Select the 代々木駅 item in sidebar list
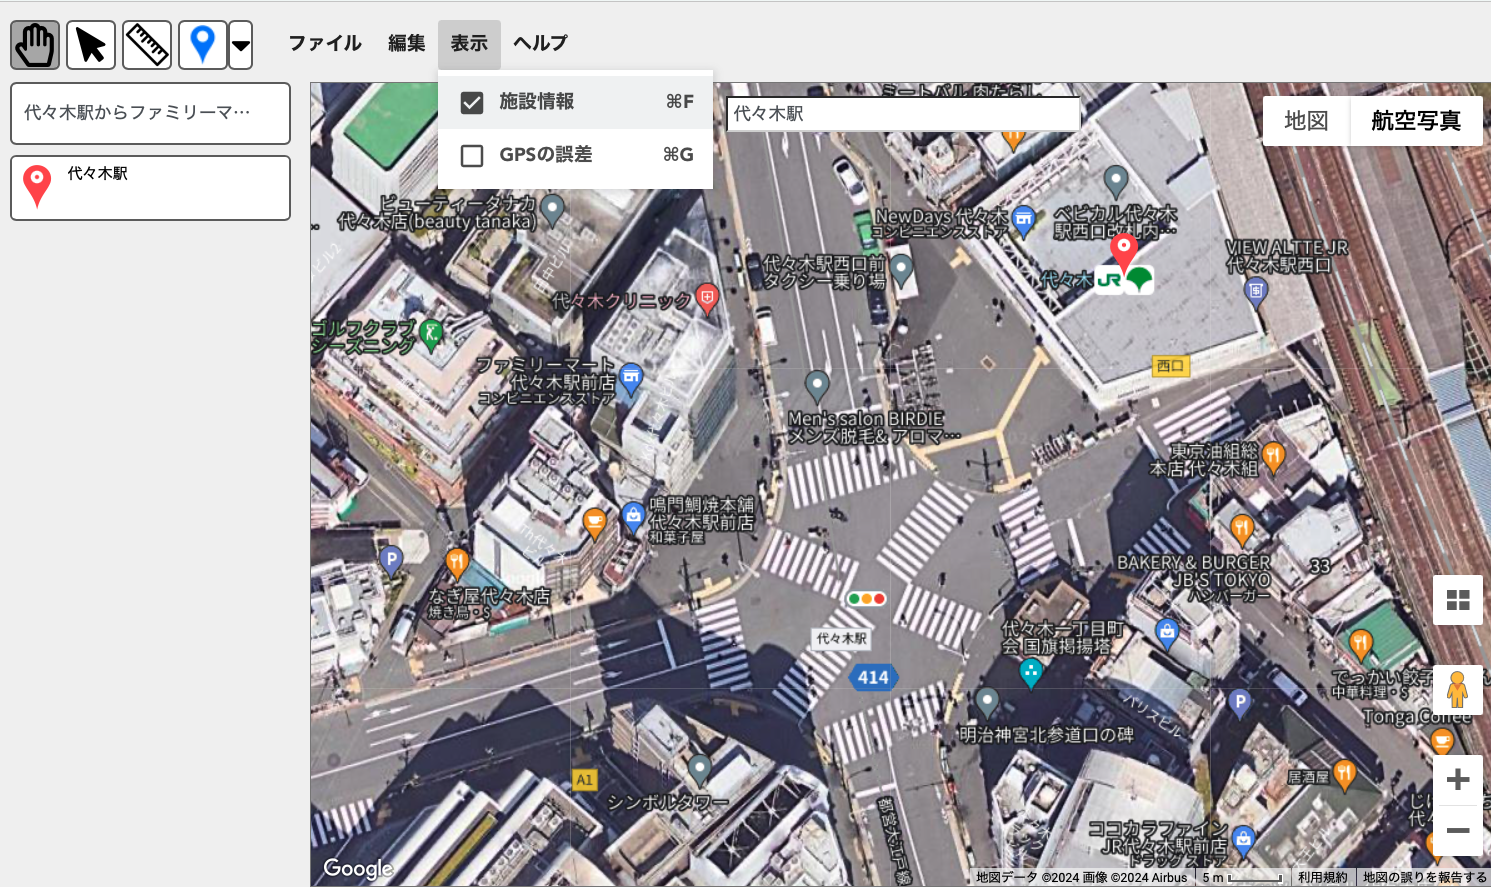This screenshot has height=887, width=1491. click(150, 187)
